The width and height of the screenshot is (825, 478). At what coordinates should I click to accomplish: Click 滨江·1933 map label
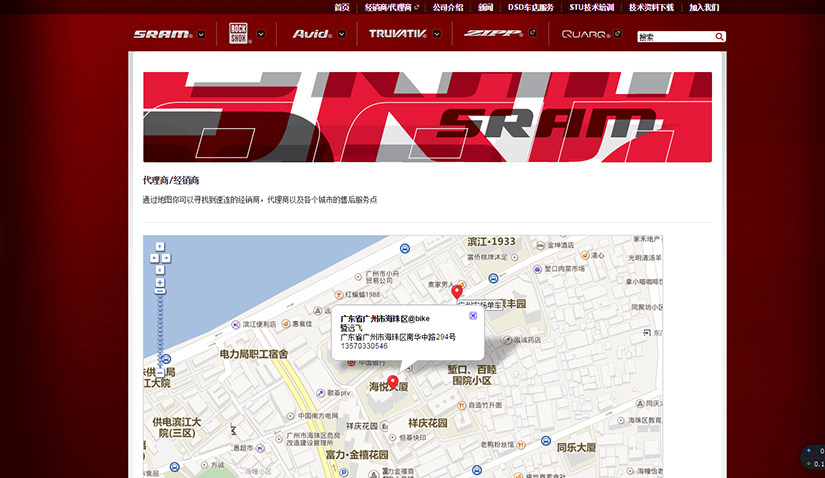coord(491,242)
